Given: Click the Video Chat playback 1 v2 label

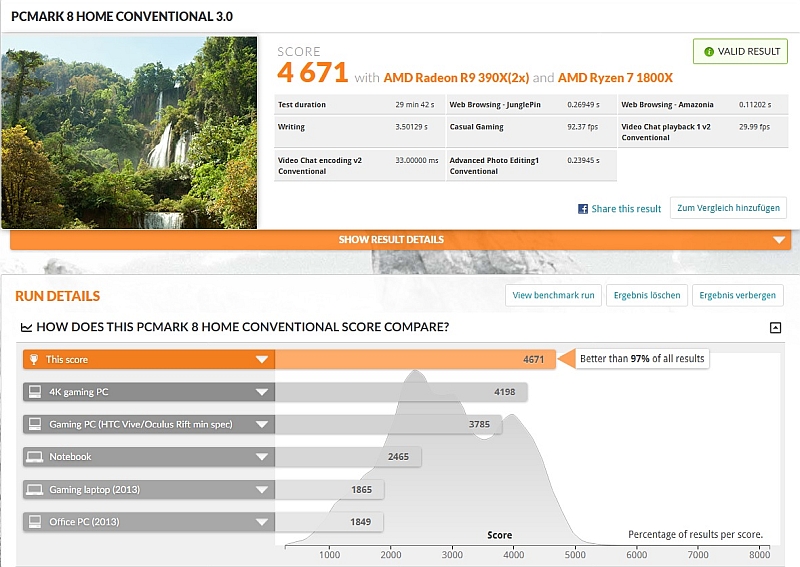Looking at the screenshot, I should (x=666, y=127).
